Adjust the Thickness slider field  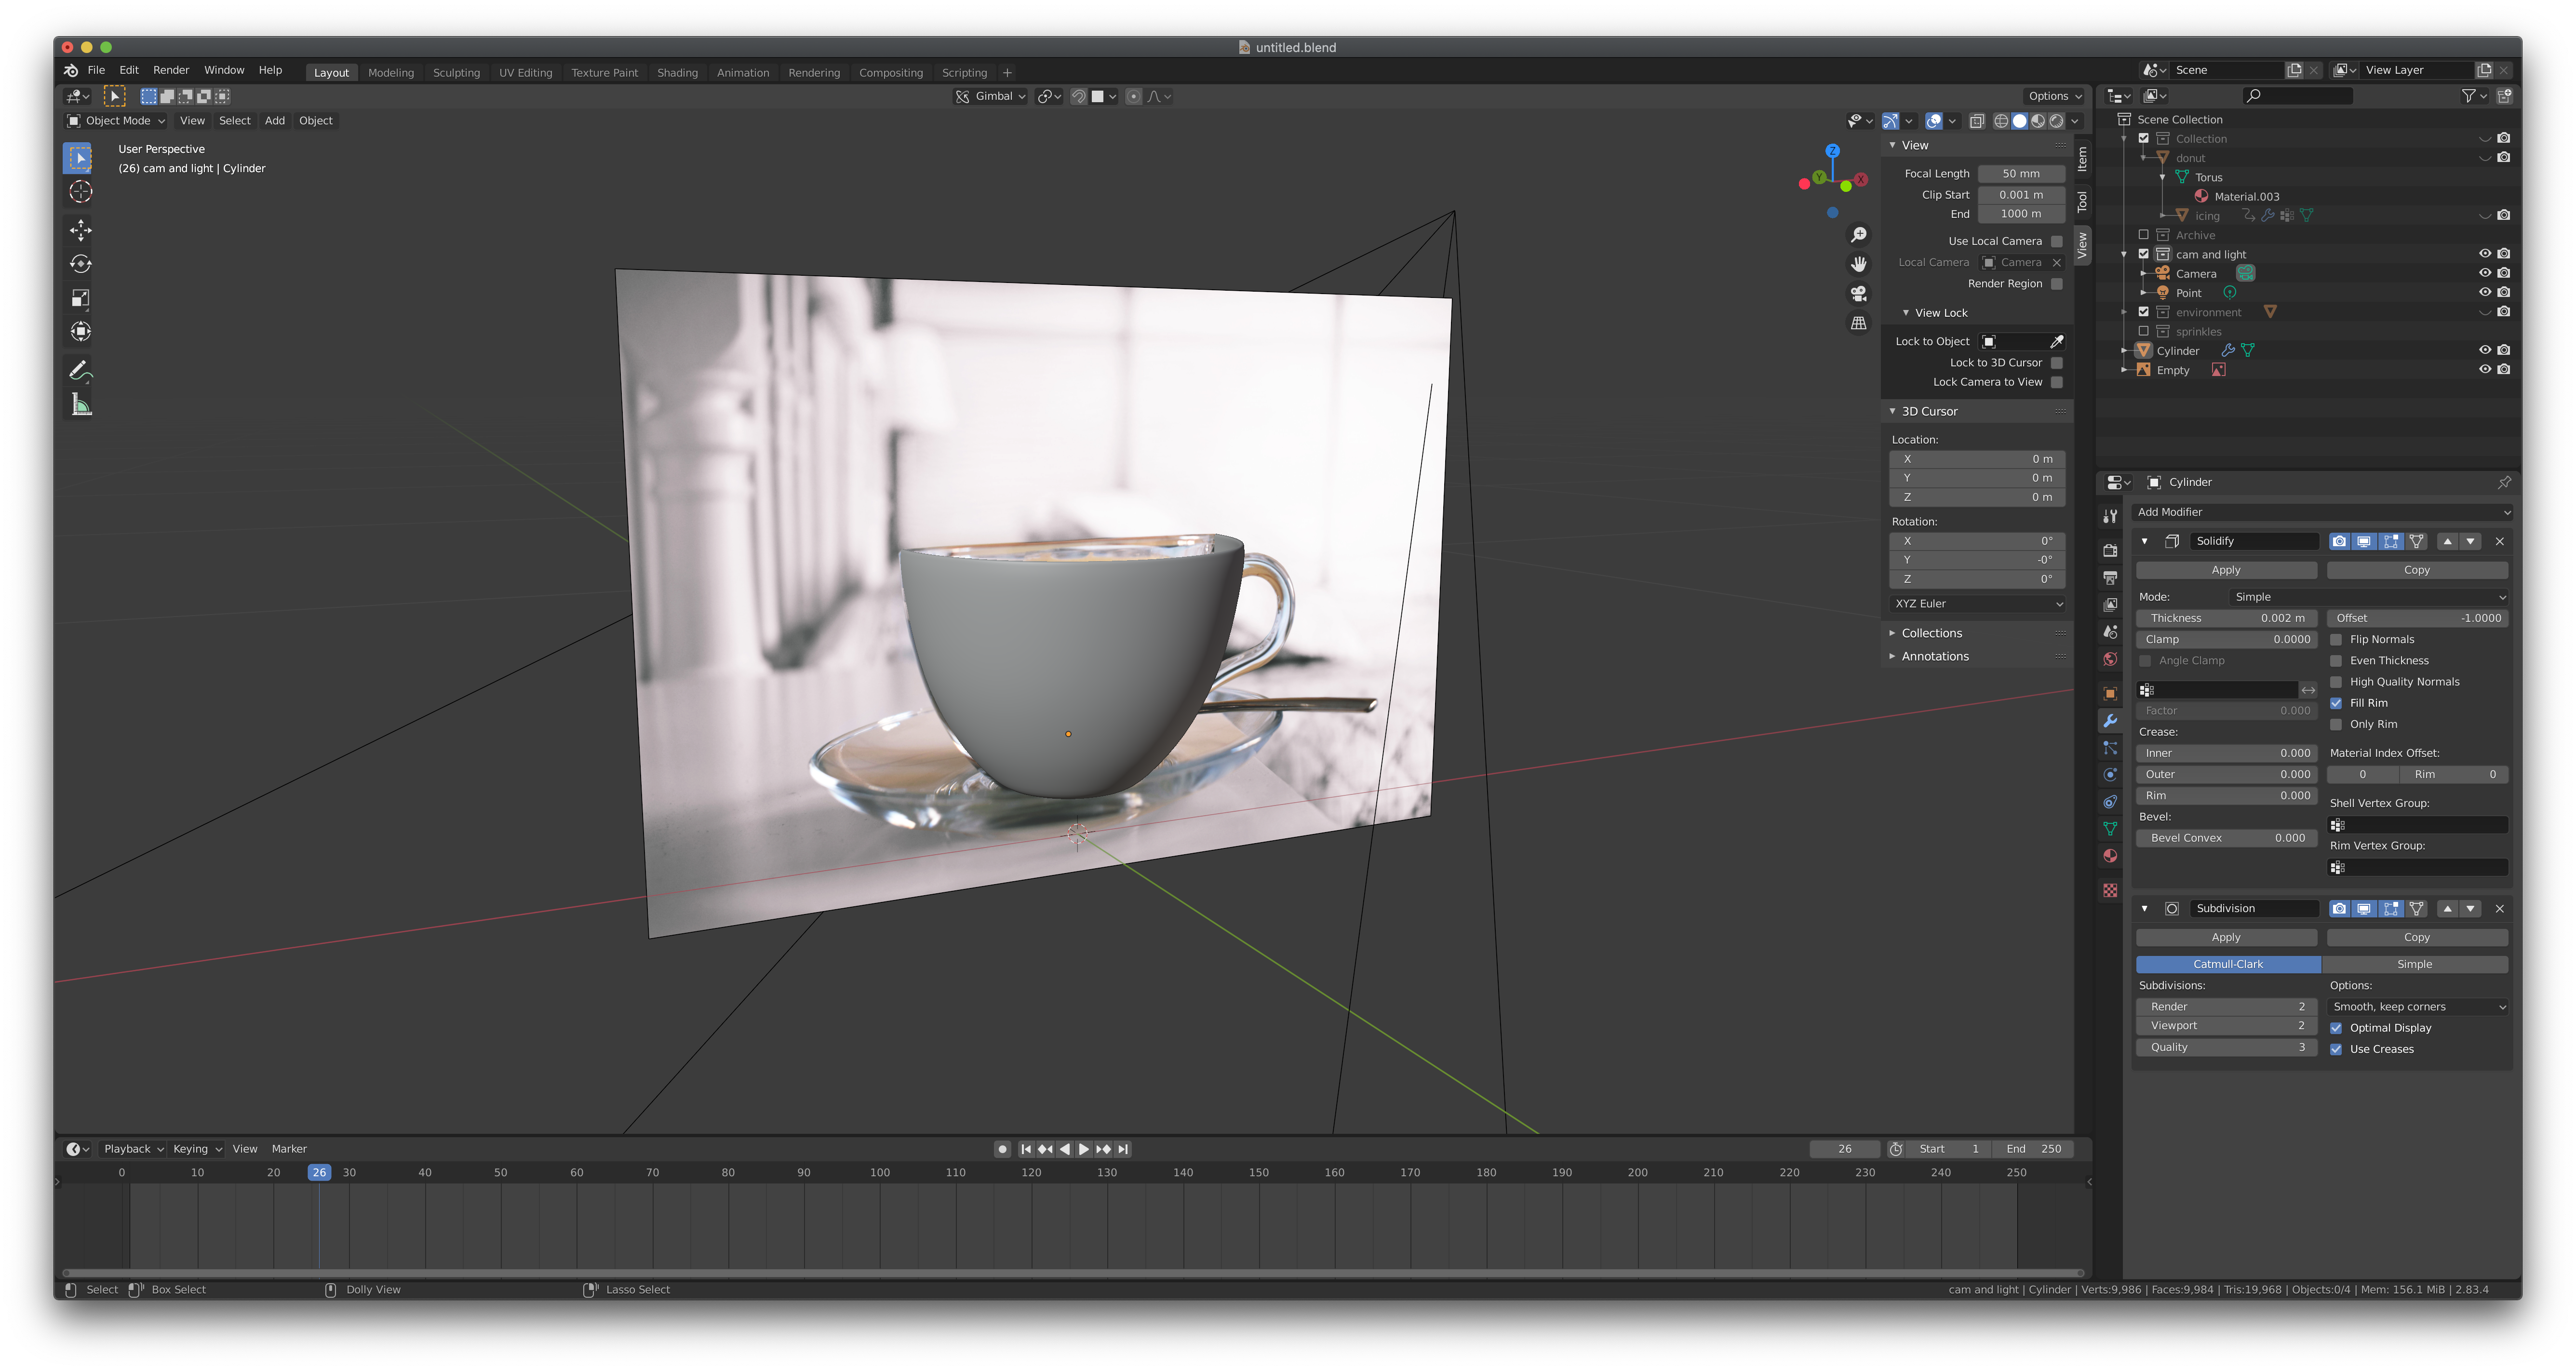point(2226,618)
